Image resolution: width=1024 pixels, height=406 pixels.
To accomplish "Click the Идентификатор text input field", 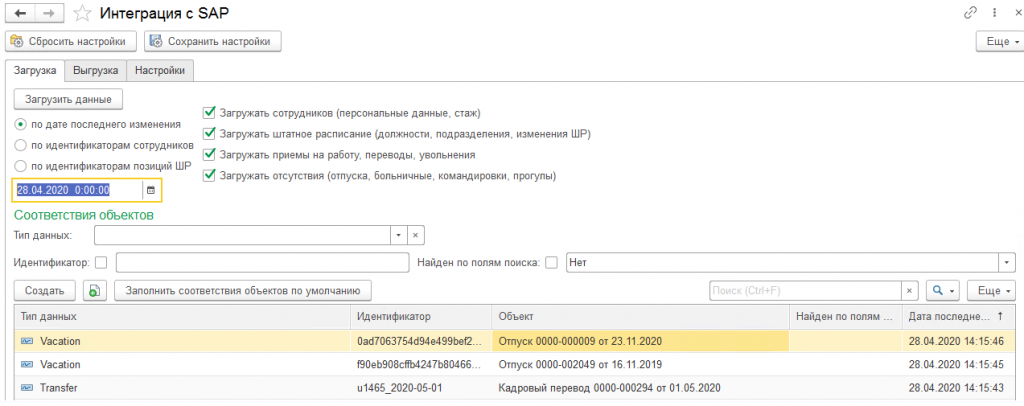I will click(262, 262).
